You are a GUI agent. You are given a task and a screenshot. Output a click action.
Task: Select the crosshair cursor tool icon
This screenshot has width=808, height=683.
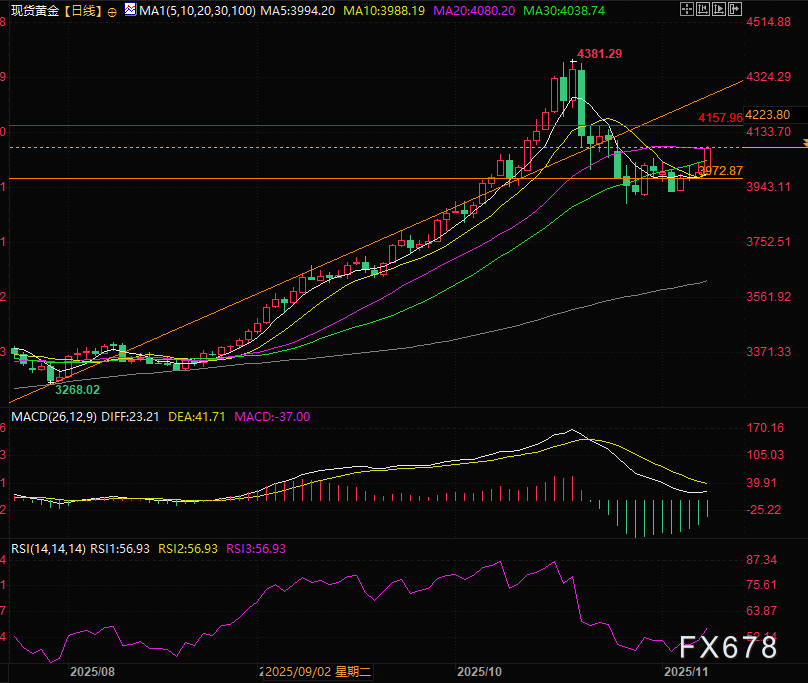tap(688, 9)
